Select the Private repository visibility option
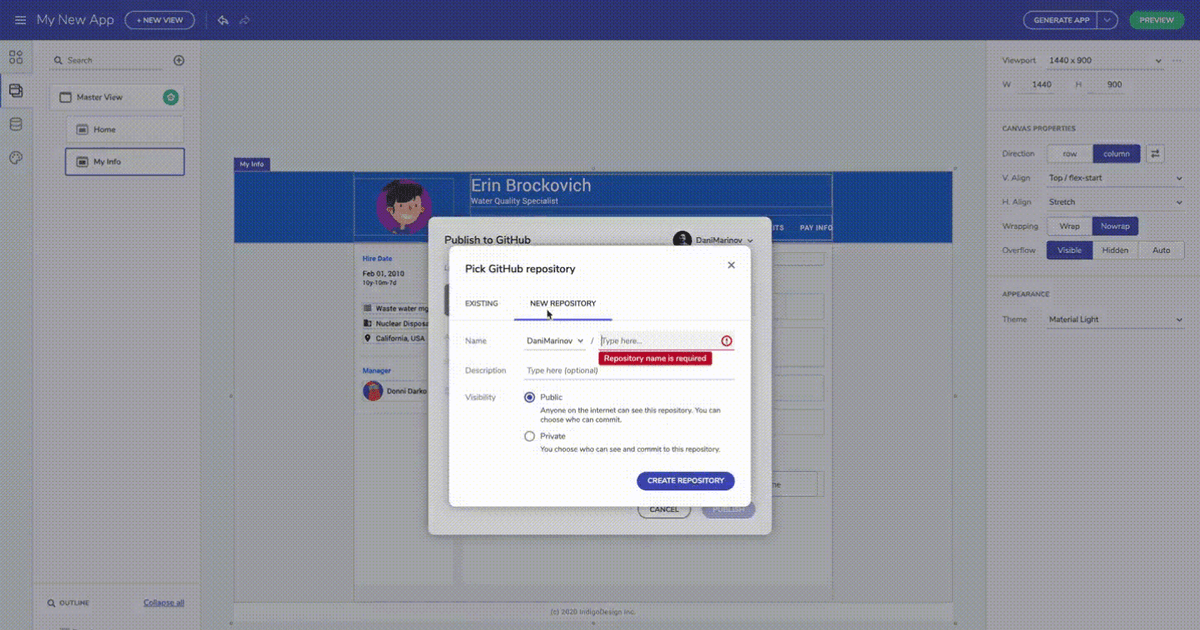The height and width of the screenshot is (630, 1200). coord(530,435)
